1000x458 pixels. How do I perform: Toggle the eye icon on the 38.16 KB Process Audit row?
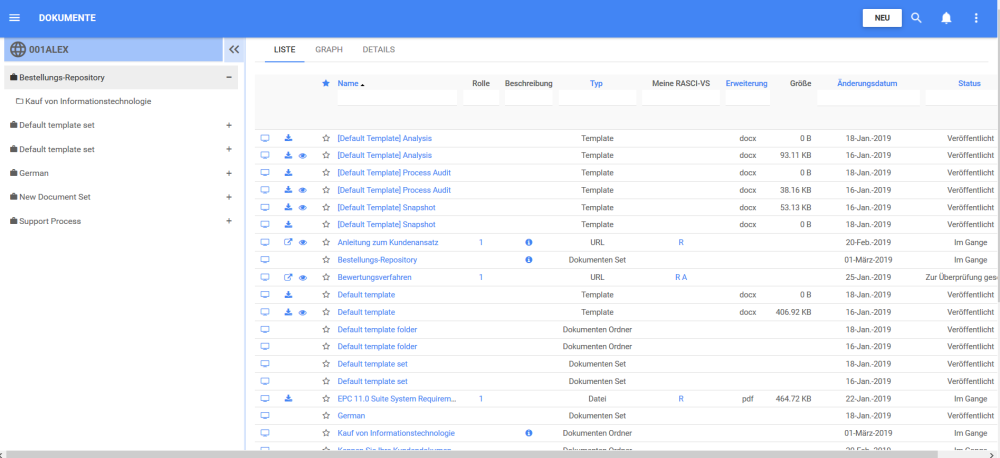(x=303, y=190)
